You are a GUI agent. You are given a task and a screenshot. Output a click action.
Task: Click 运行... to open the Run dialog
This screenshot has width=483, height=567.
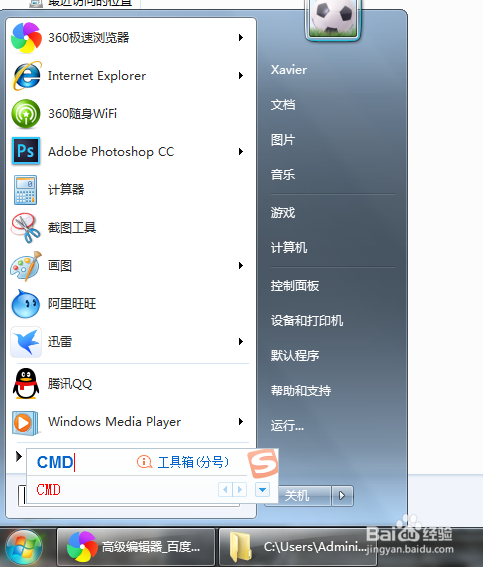pos(287,426)
